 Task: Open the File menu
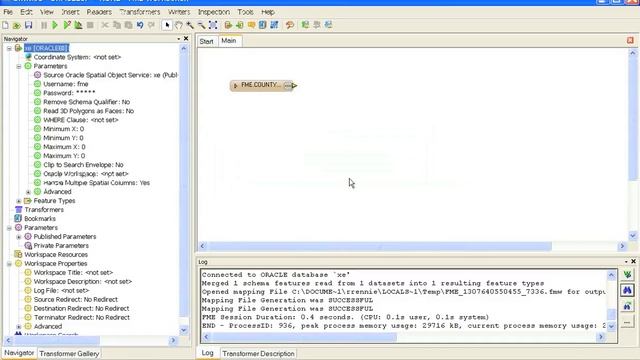click(x=8, y=12)
